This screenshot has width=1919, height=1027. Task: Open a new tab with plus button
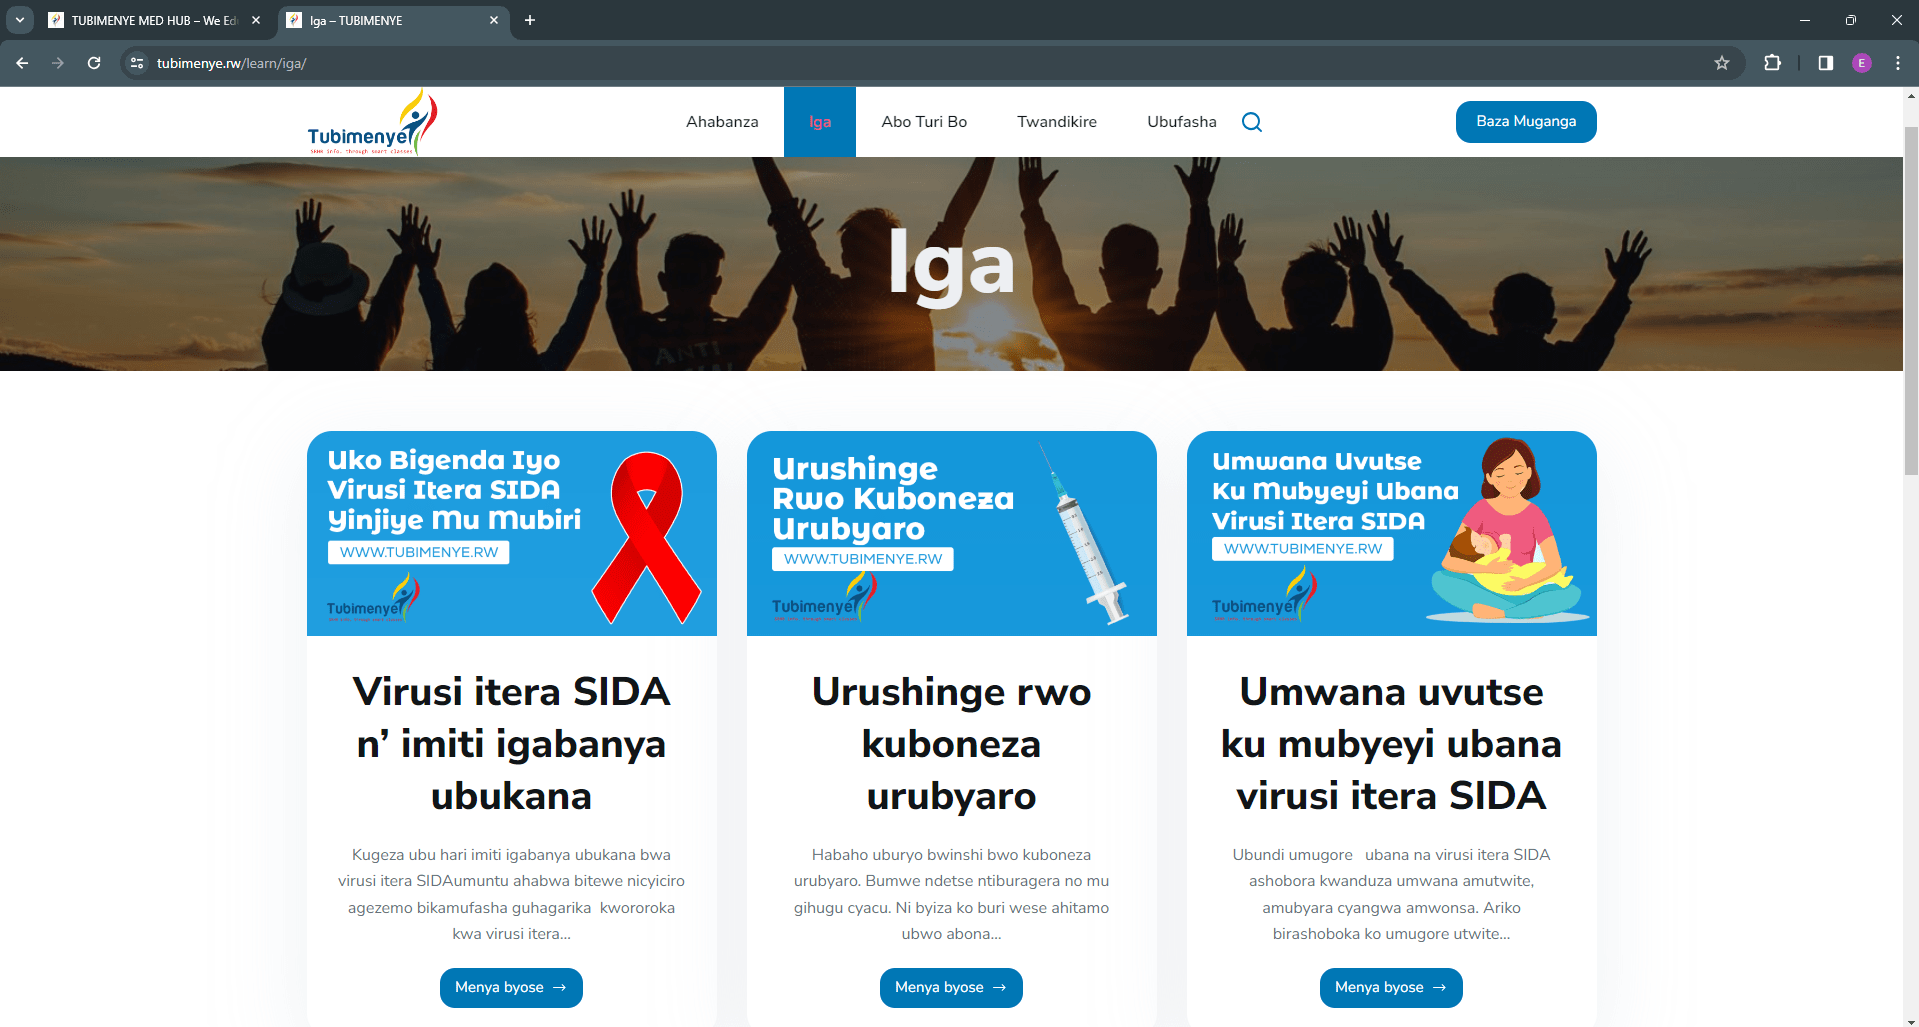point(530,20)
